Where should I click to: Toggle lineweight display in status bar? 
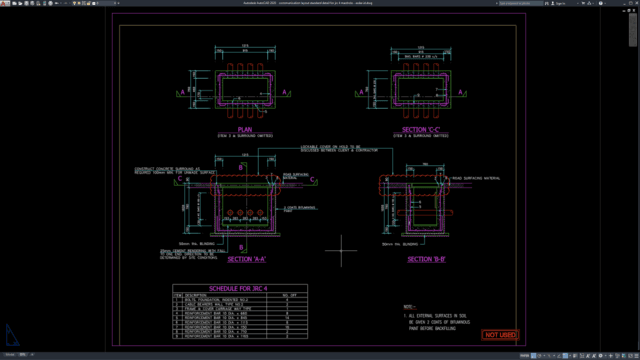tap(575, 356)
